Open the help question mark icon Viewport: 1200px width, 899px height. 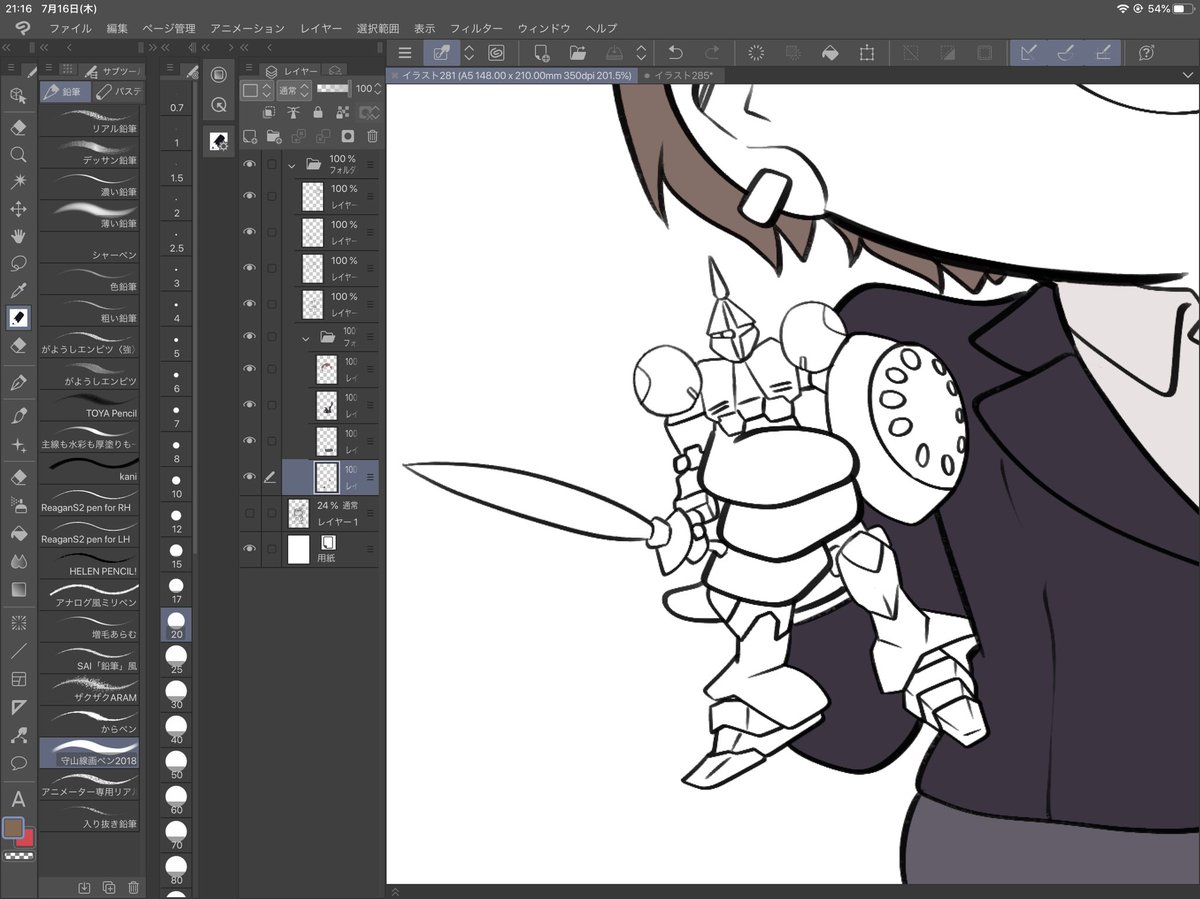coord(1146,53)
